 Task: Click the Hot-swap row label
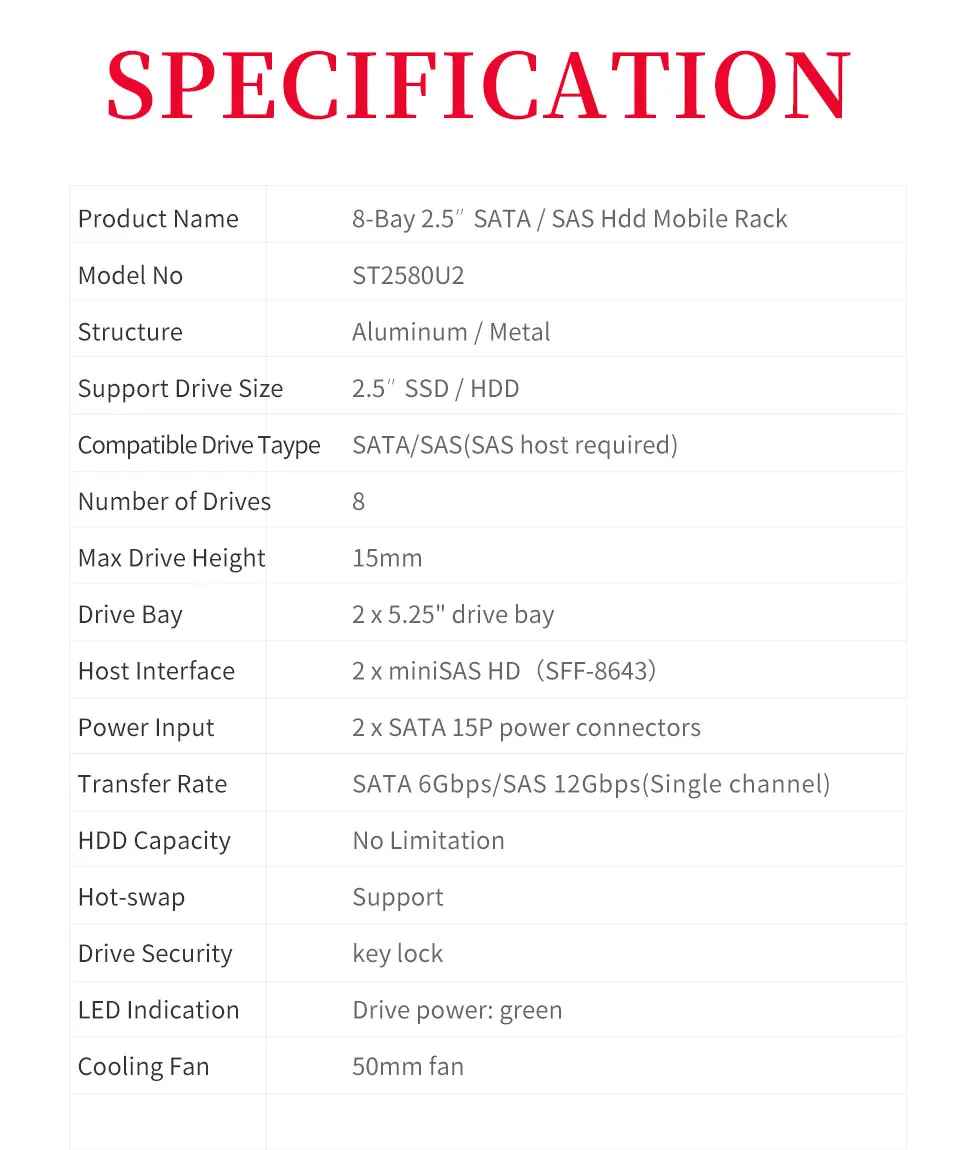131,897
